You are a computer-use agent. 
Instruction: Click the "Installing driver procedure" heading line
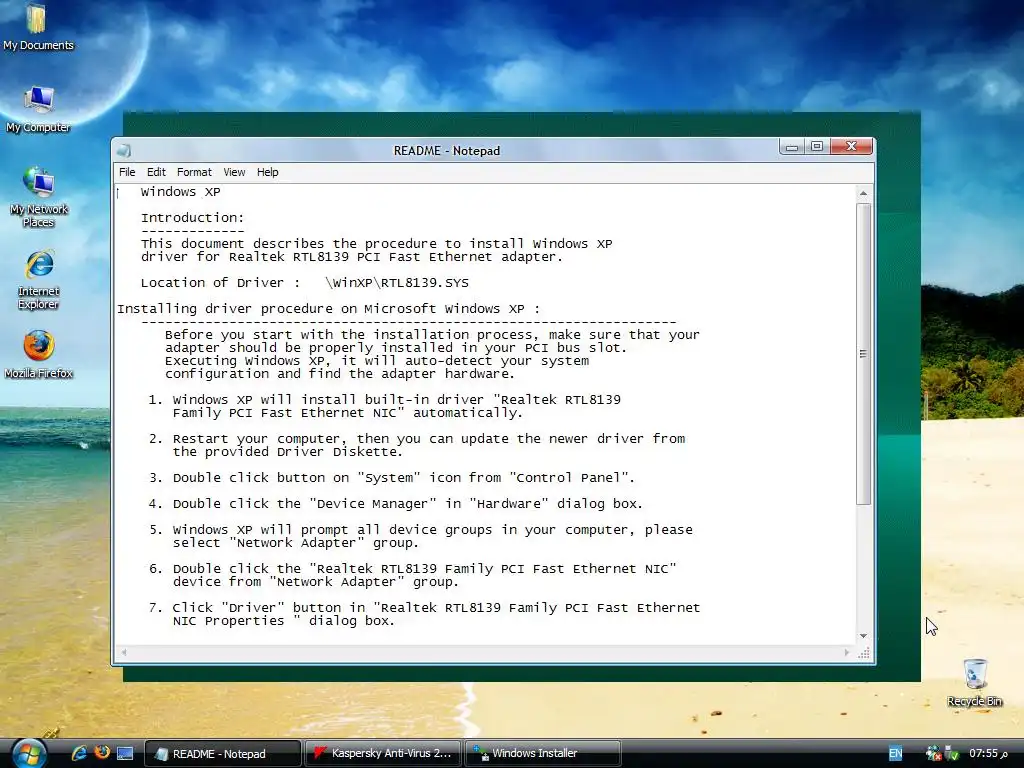(328, 309)
